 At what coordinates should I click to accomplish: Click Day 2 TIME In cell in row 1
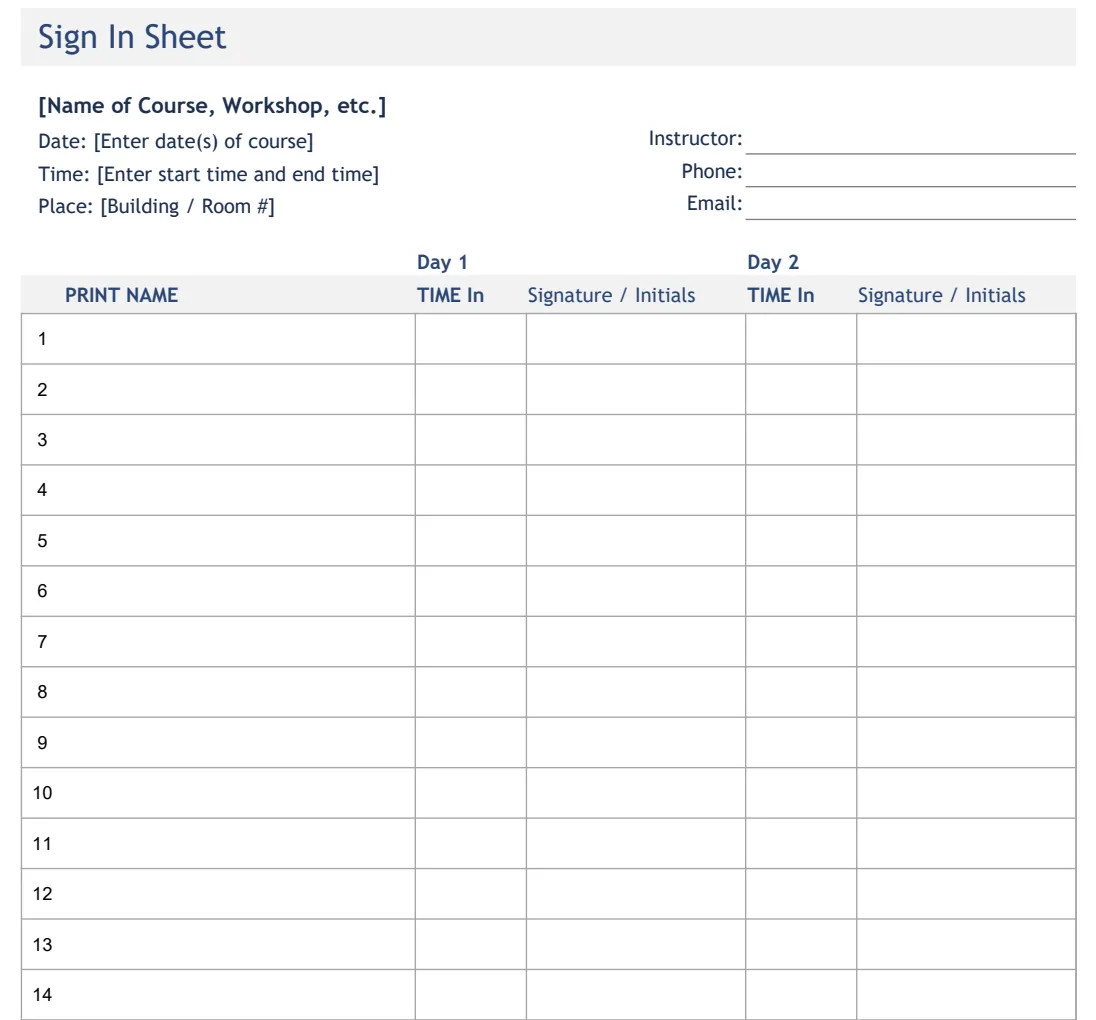[801, 339]
